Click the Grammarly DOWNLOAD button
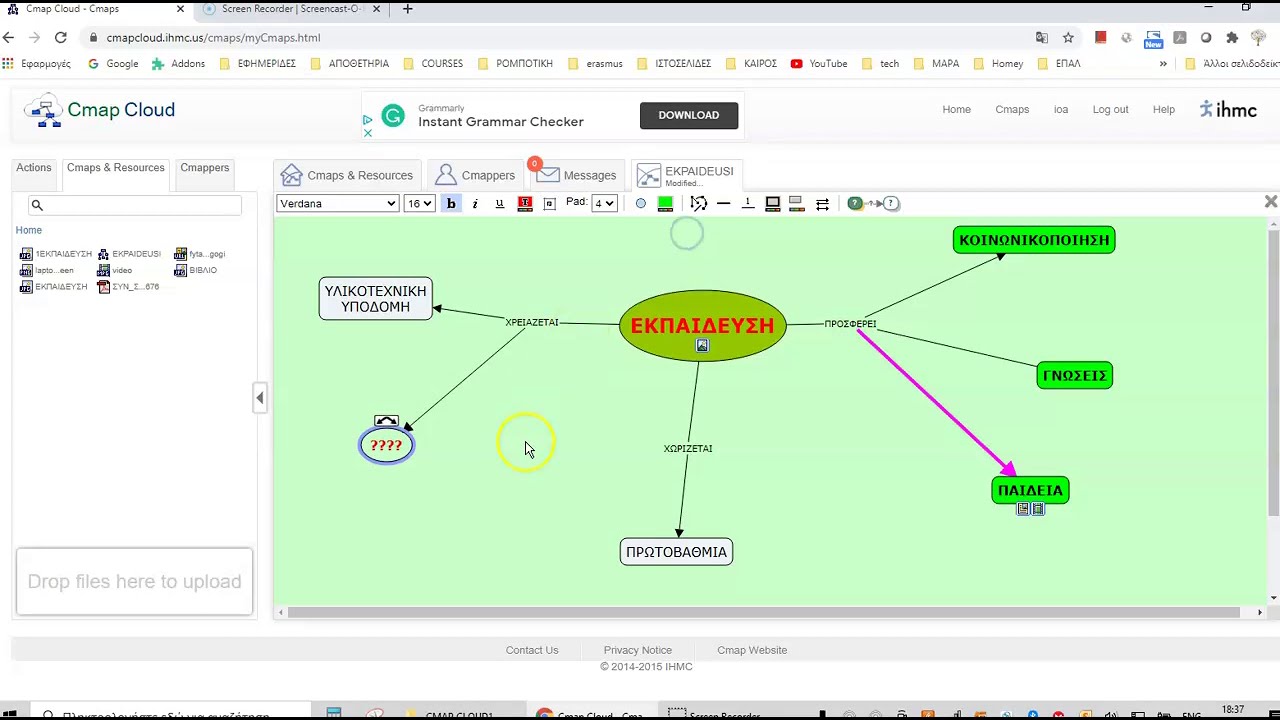Screen dimensions: 1280x720 coord(689,115)
